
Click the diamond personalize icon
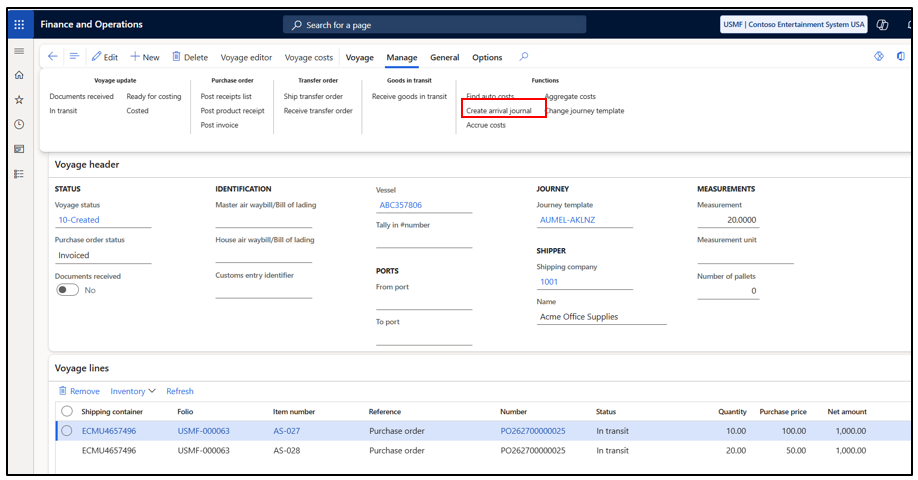click(879, 56)
